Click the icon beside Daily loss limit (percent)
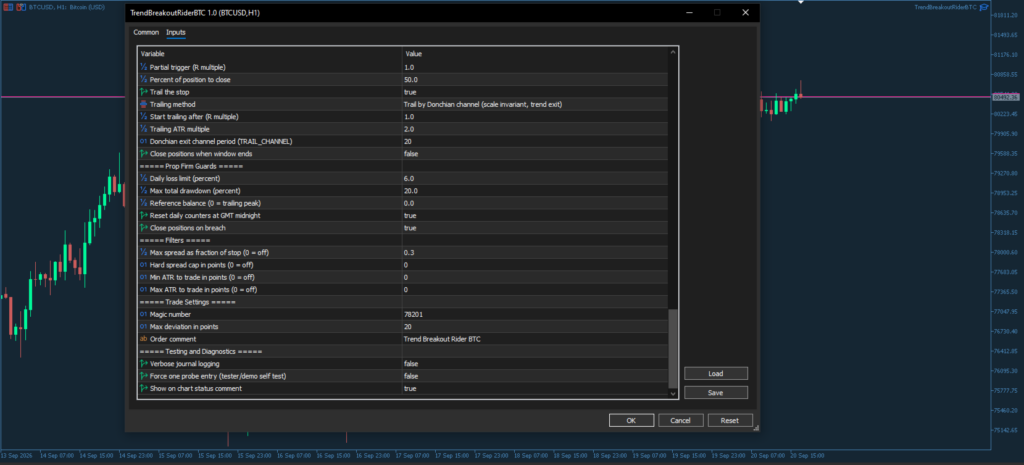The image size is (1024, 465). click(x=144, y=178)
